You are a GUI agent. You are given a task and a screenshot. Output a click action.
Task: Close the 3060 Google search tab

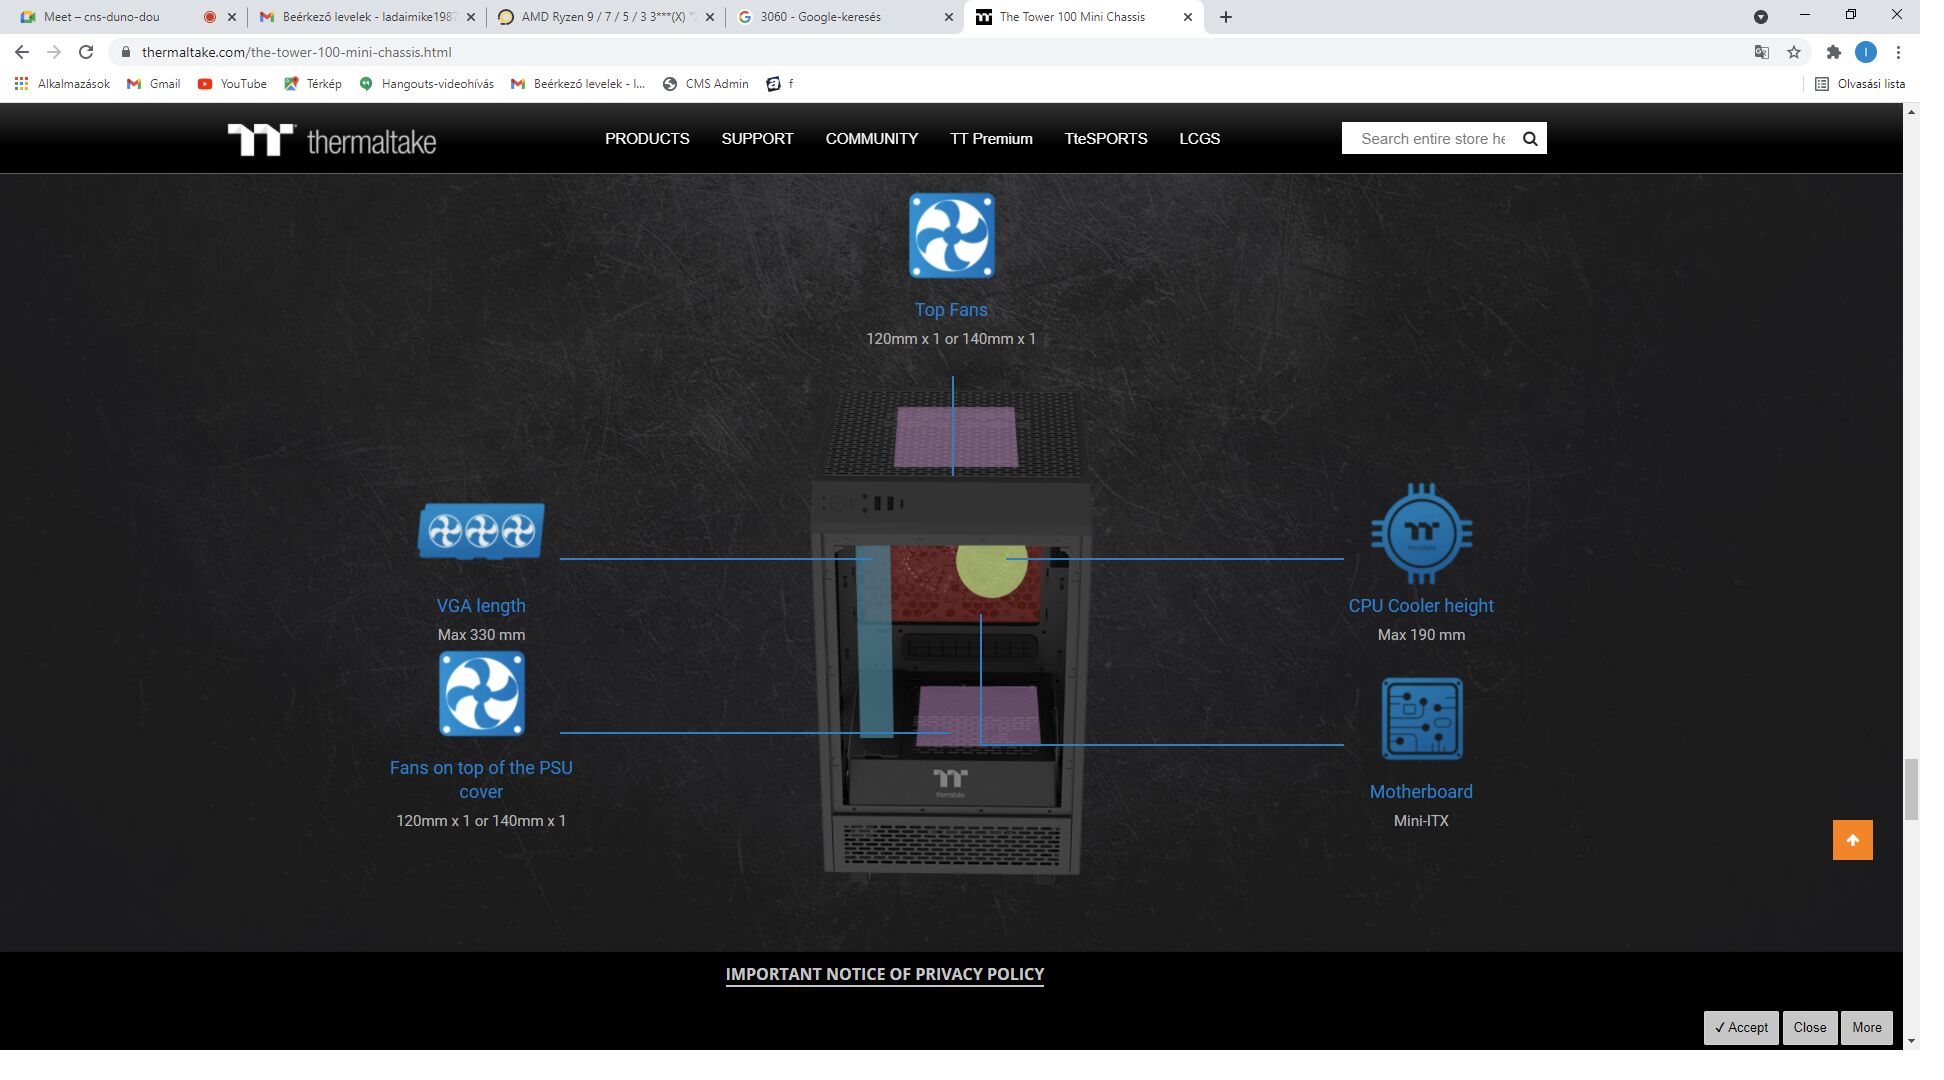coord(949,17)
